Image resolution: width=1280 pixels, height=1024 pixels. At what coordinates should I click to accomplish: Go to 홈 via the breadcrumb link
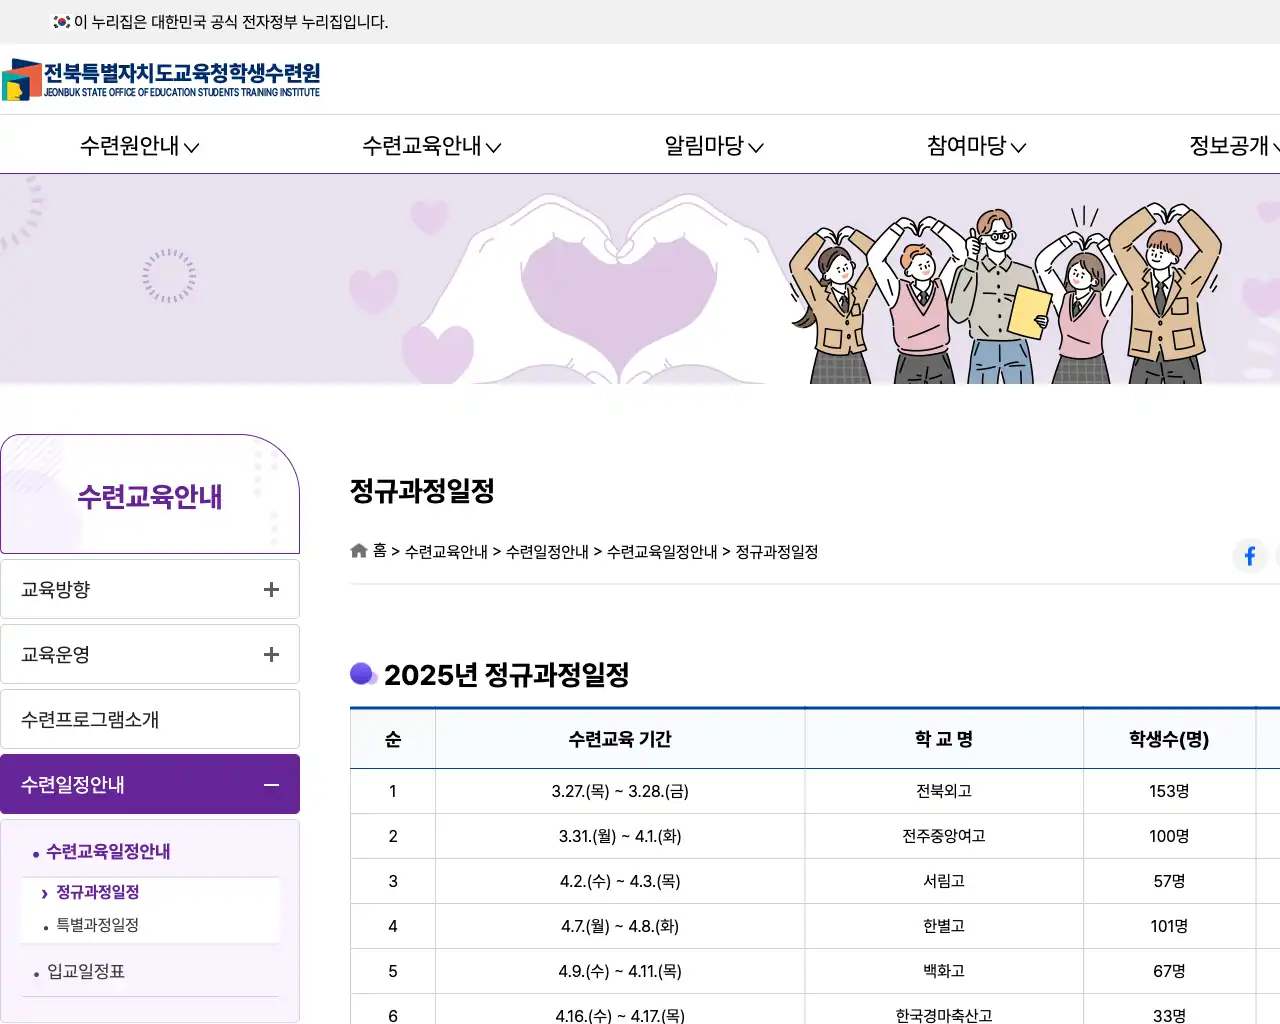[378, 551]
